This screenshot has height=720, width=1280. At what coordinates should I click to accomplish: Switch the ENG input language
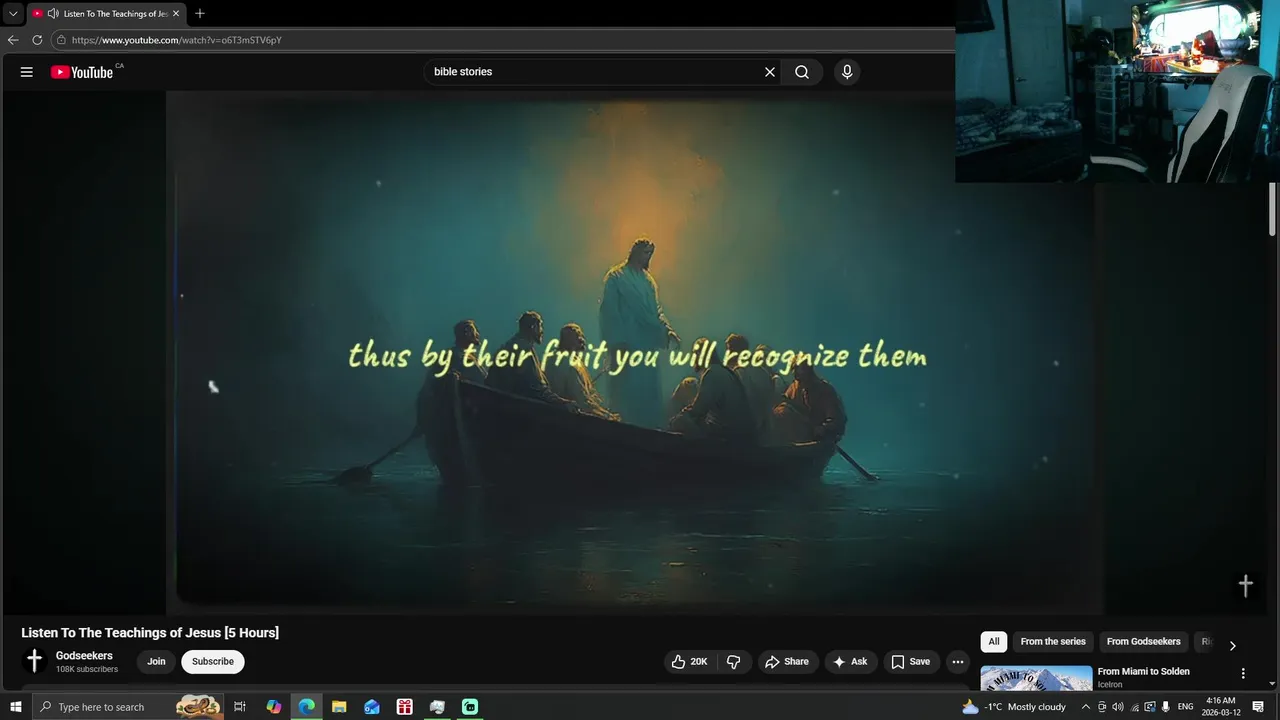1186,707
